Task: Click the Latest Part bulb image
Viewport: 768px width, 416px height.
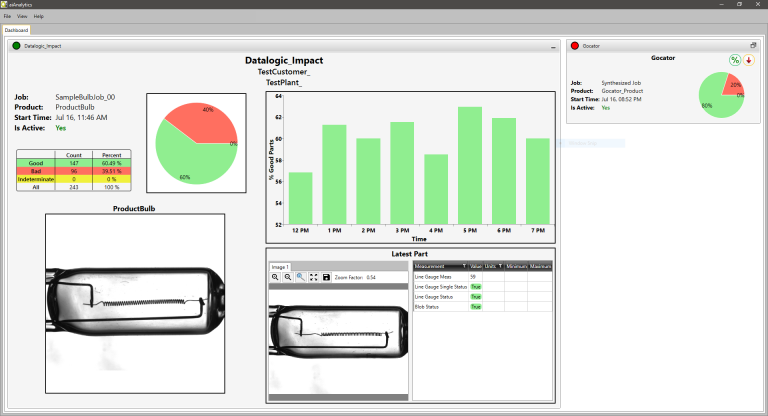Action: click(338, 342)
